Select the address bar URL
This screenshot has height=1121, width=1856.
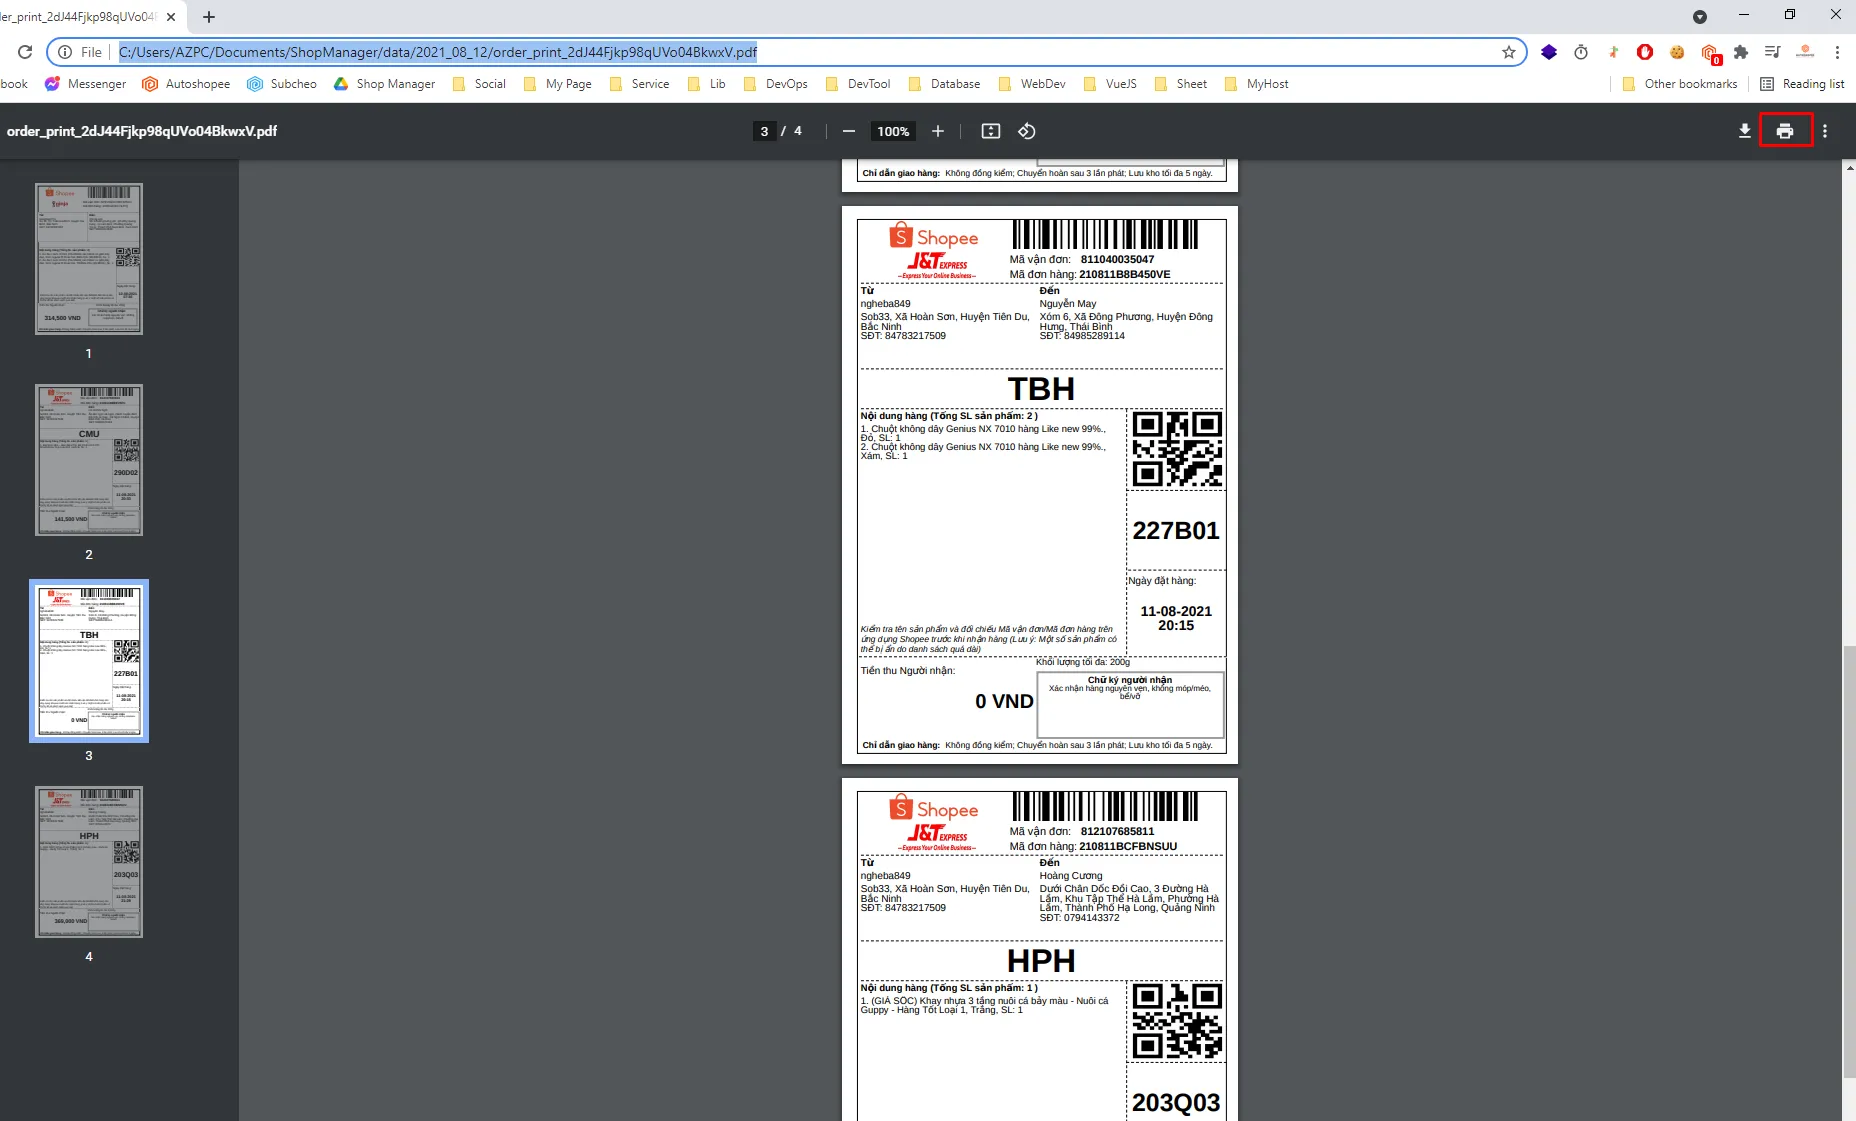[x=438, y=52]
